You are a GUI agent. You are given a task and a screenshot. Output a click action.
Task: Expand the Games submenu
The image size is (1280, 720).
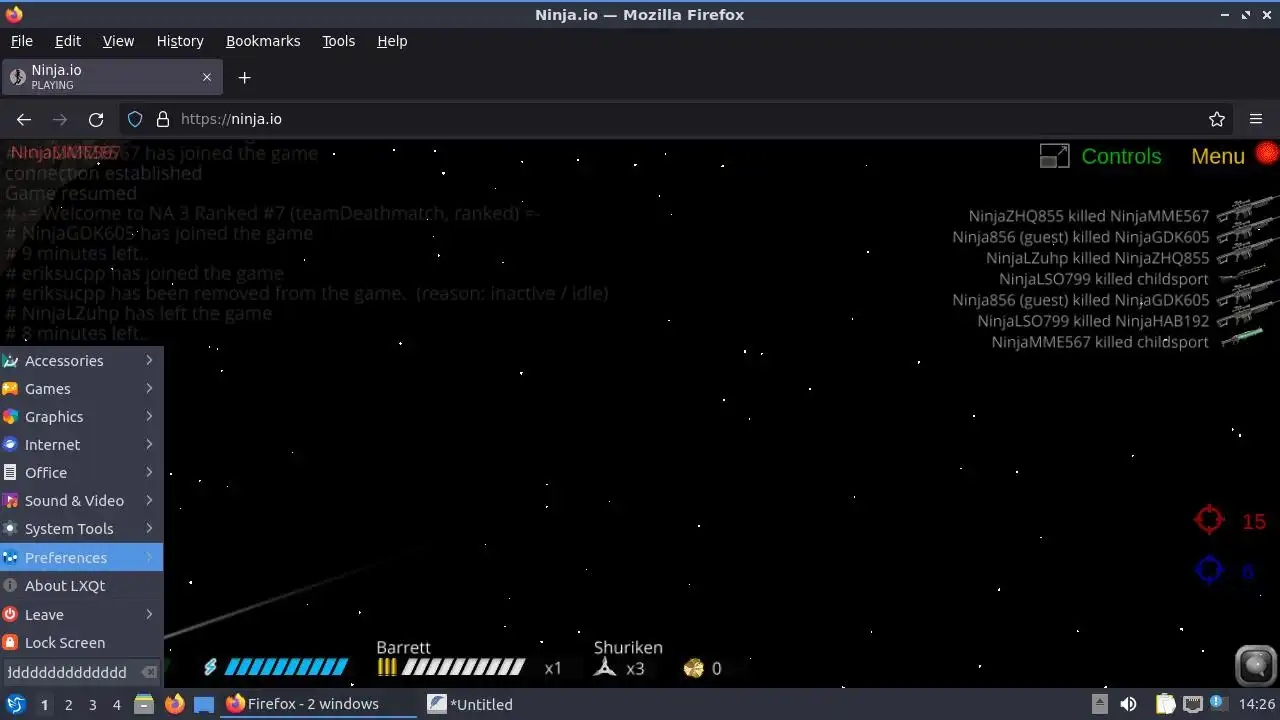(81, 388)
